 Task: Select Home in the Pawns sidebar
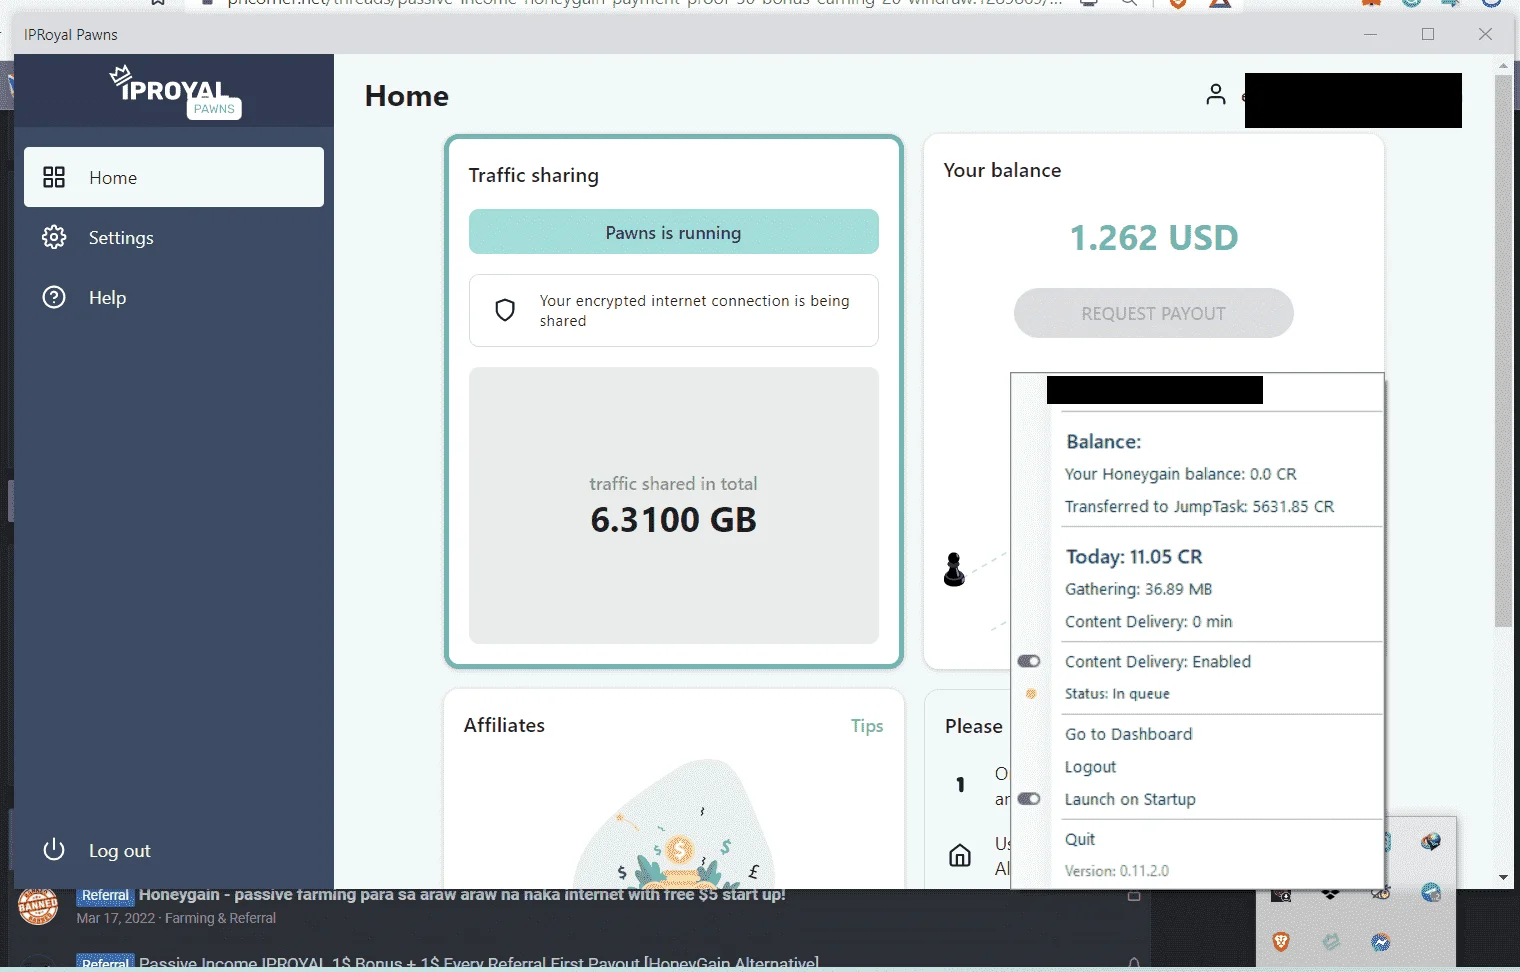pyautogui.click(x=174, y=177)
